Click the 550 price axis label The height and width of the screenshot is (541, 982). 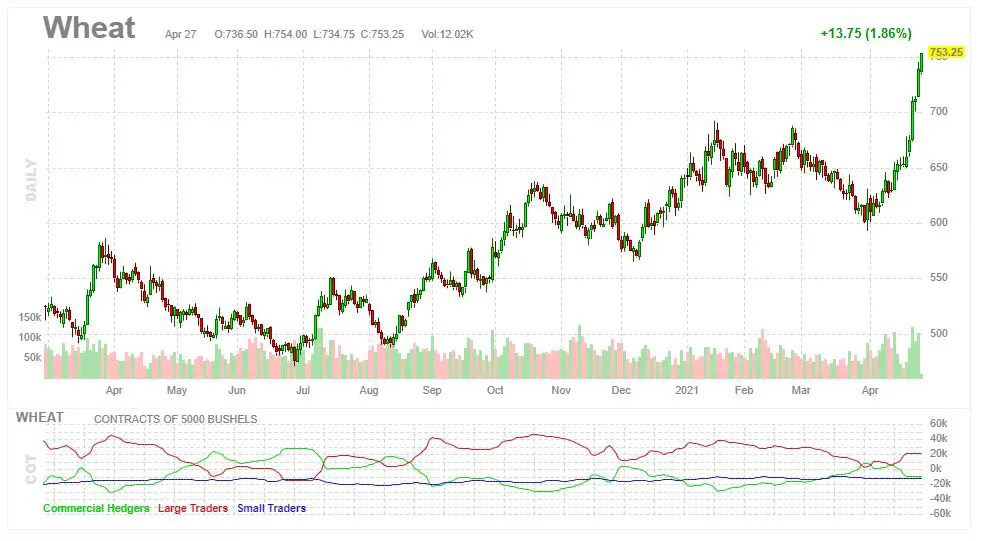click(939, 278)
